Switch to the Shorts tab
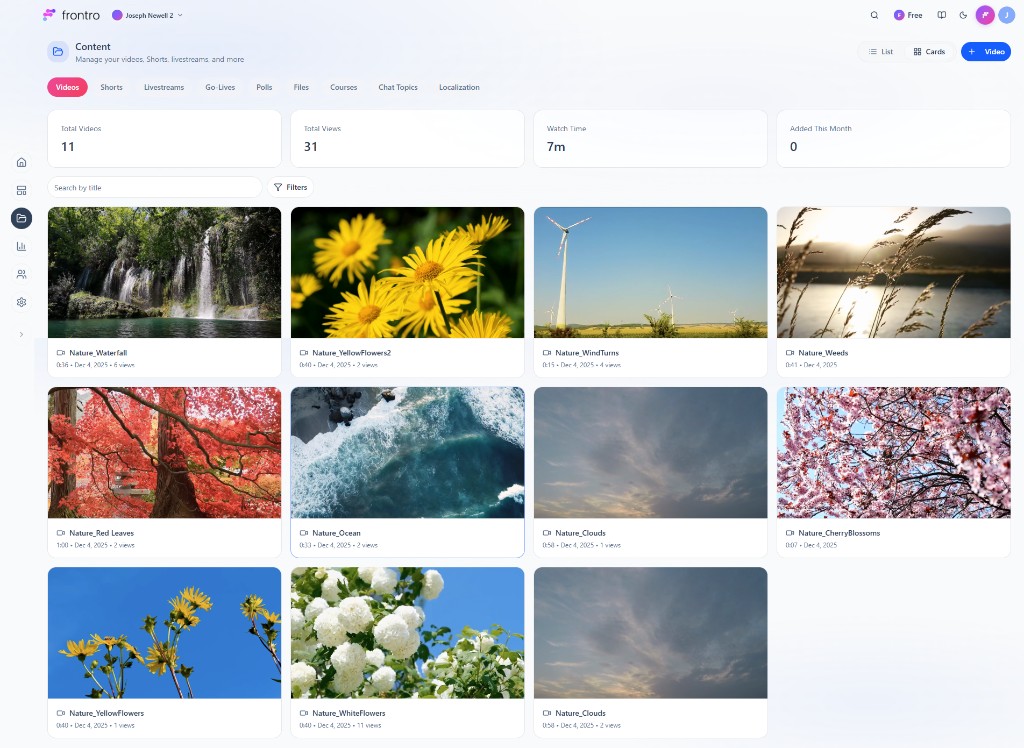Viewport: 1024px width, 748px height. (111, 87)
